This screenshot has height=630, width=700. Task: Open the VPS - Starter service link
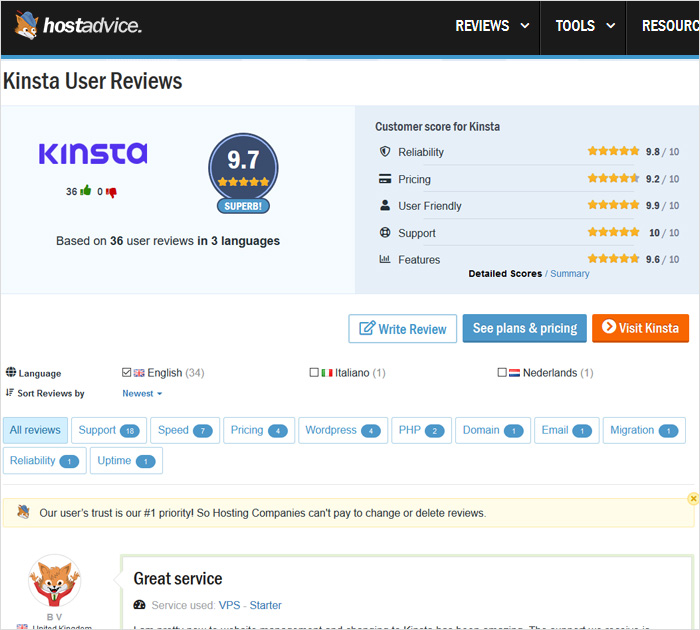[x=250, y=605]
